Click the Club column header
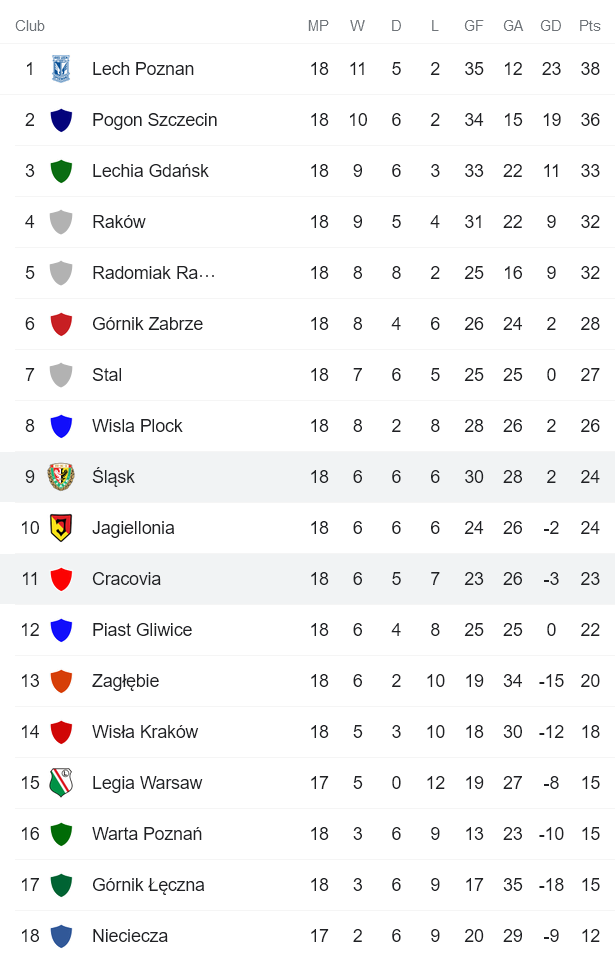 pyautogui.click(x=30, y=26)
